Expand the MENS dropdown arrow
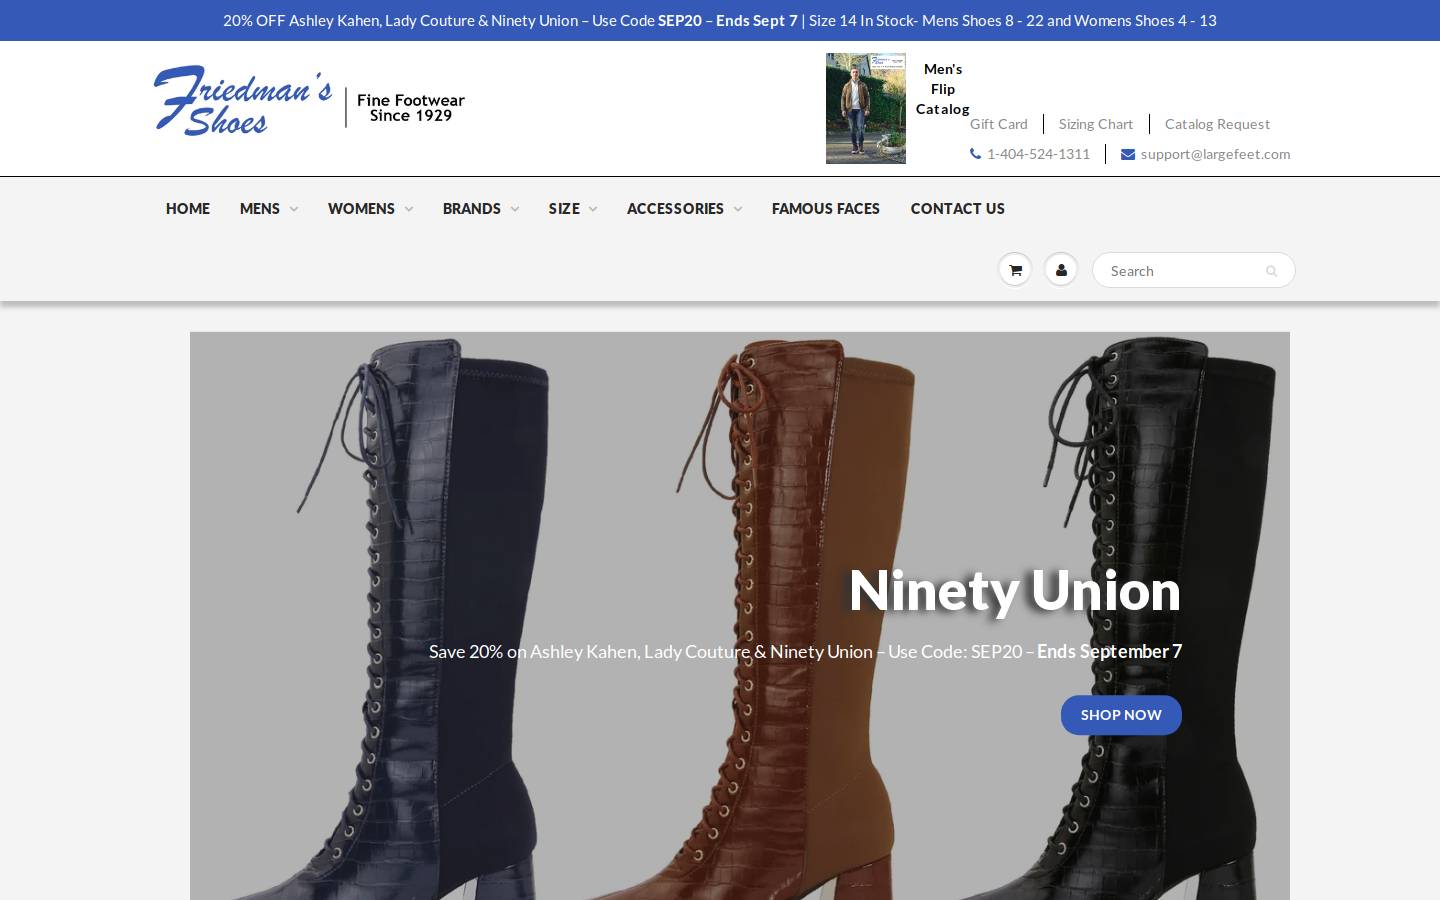This screenshot has height=900, width=1440. (x=293, y=209)
